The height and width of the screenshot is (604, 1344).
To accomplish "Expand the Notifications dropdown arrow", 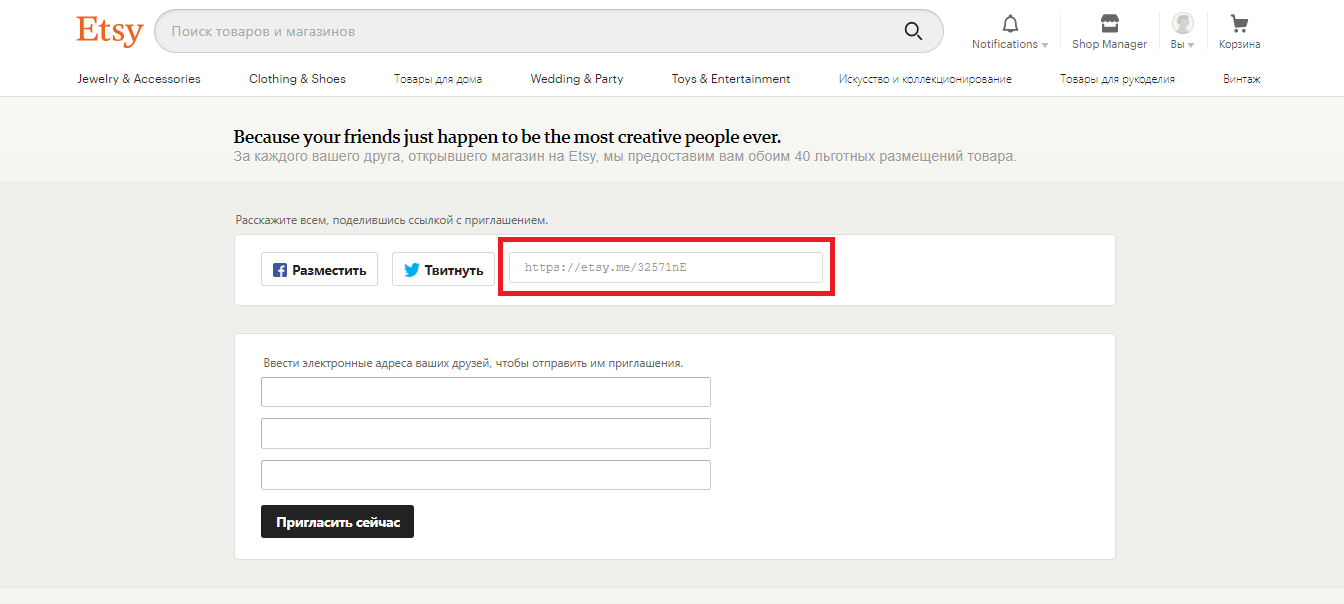I will [x=1045, y=45].
